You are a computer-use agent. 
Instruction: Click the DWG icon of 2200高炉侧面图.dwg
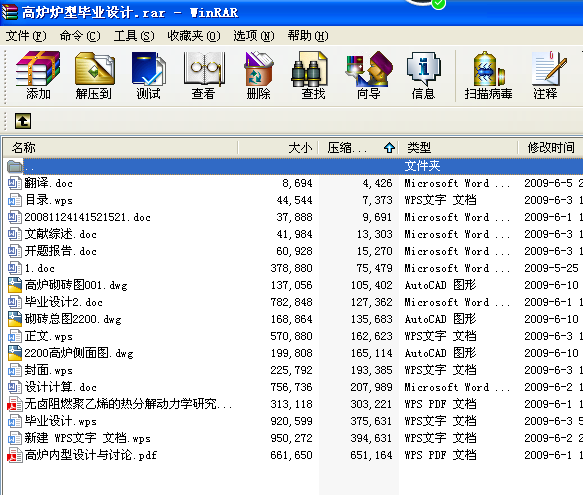point(15,353)
